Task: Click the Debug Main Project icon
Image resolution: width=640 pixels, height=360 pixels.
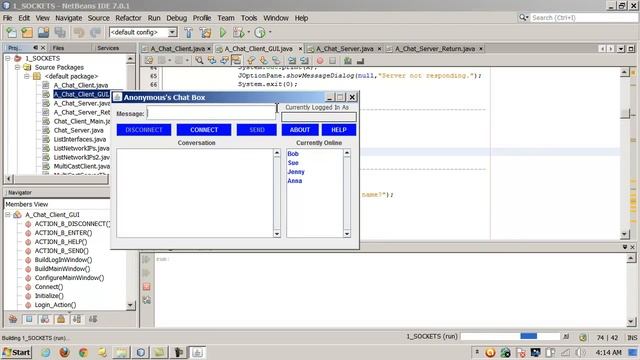Action: [238, 32]
